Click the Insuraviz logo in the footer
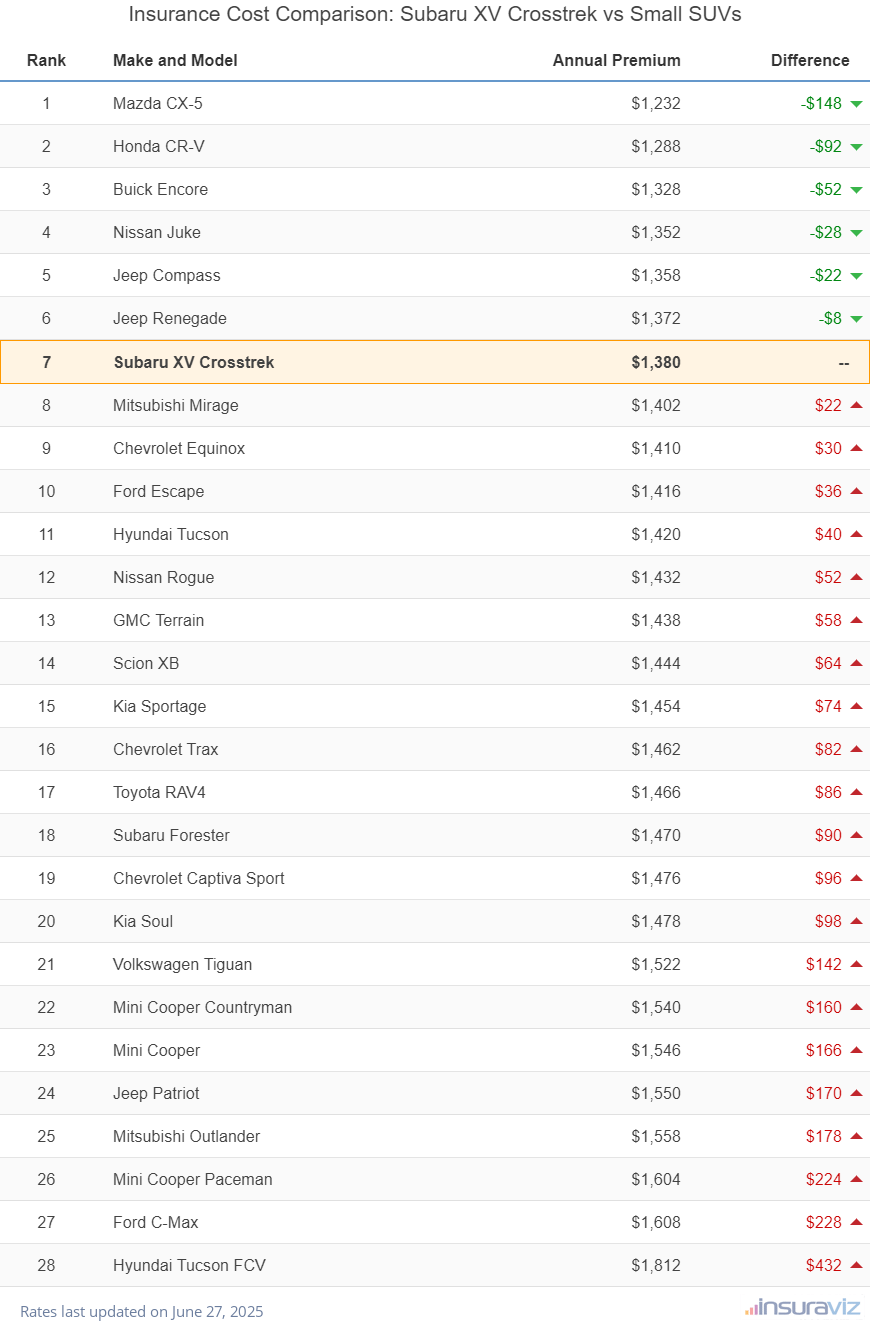This screenshot has height=1327, width=870. [797, 1307]
